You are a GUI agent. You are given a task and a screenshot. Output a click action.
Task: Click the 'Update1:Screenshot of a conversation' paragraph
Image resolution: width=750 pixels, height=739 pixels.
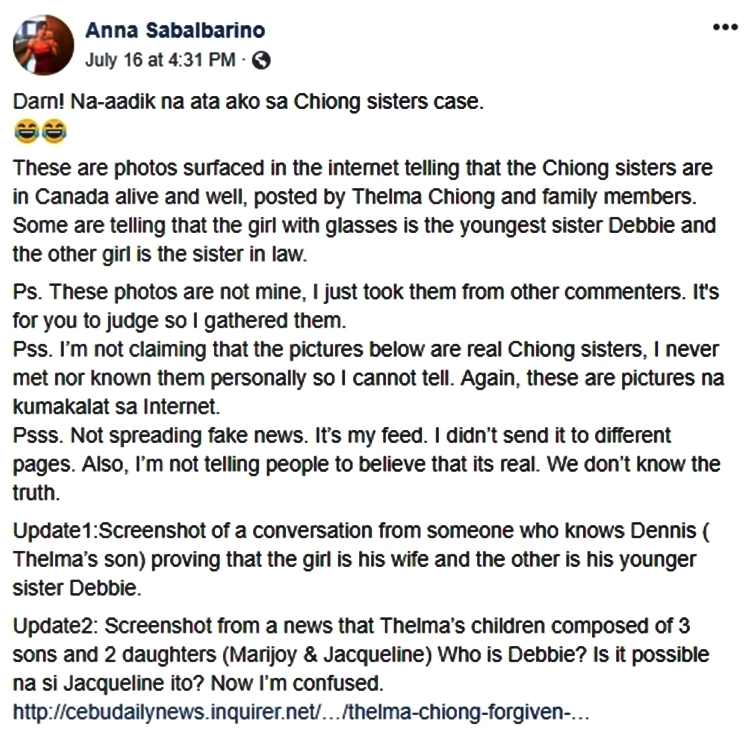362,559
